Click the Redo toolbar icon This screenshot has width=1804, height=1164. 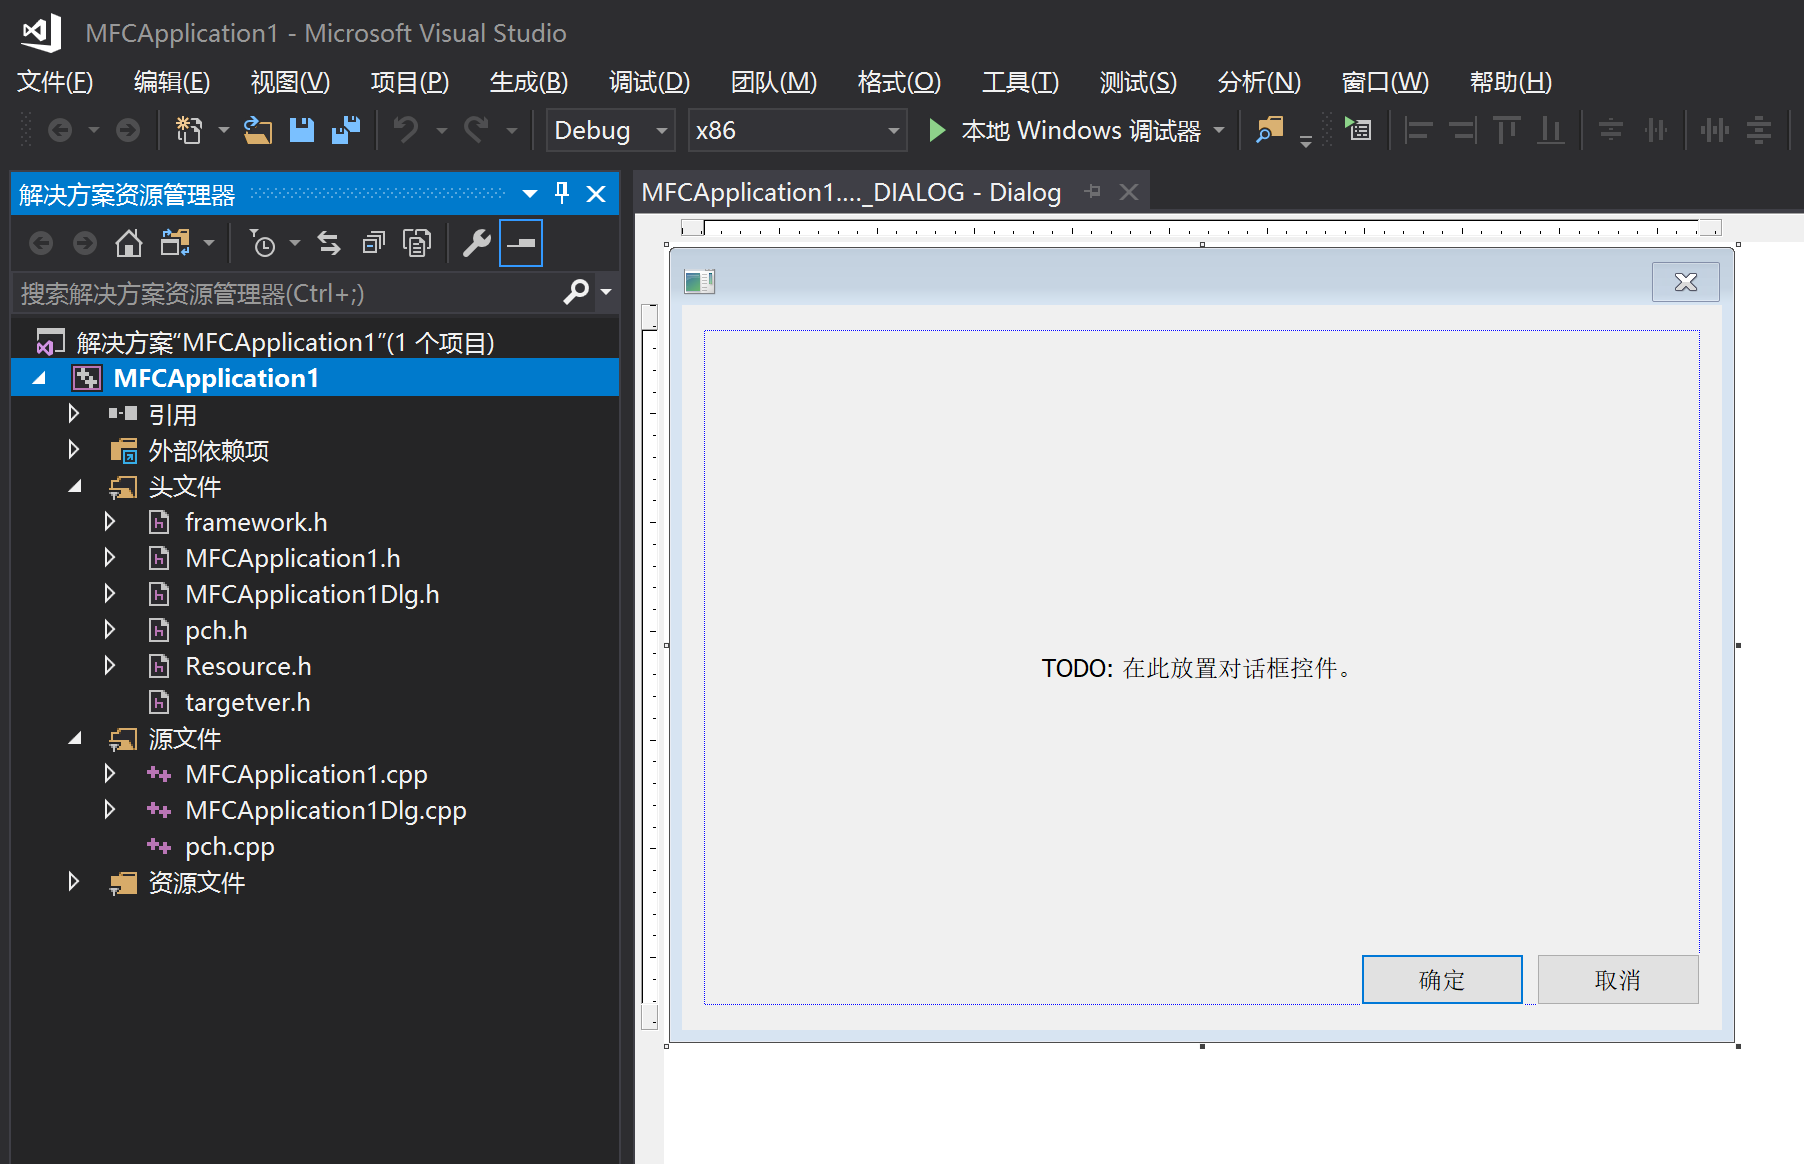[476, 130]
